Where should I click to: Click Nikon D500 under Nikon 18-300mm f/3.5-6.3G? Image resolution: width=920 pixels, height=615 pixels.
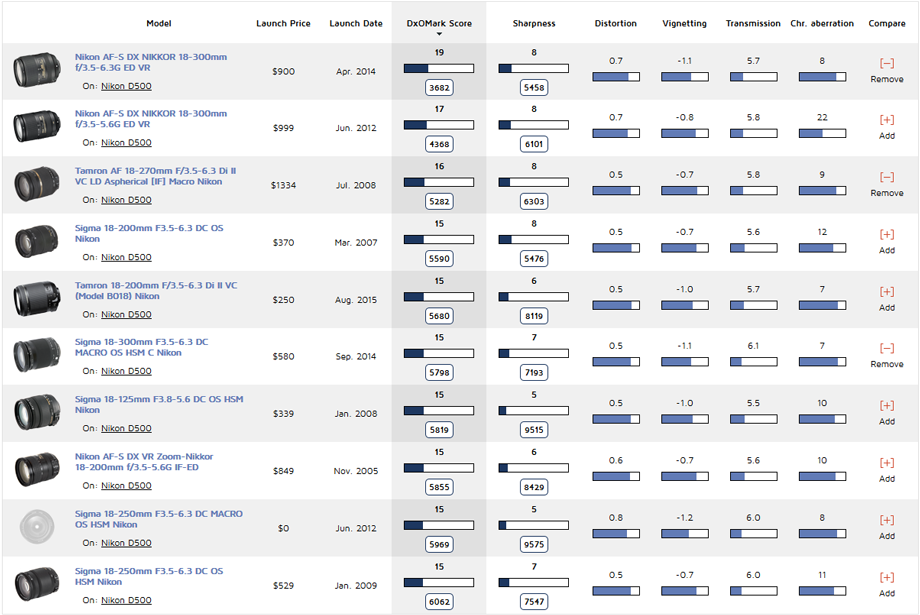pos(126,86)
